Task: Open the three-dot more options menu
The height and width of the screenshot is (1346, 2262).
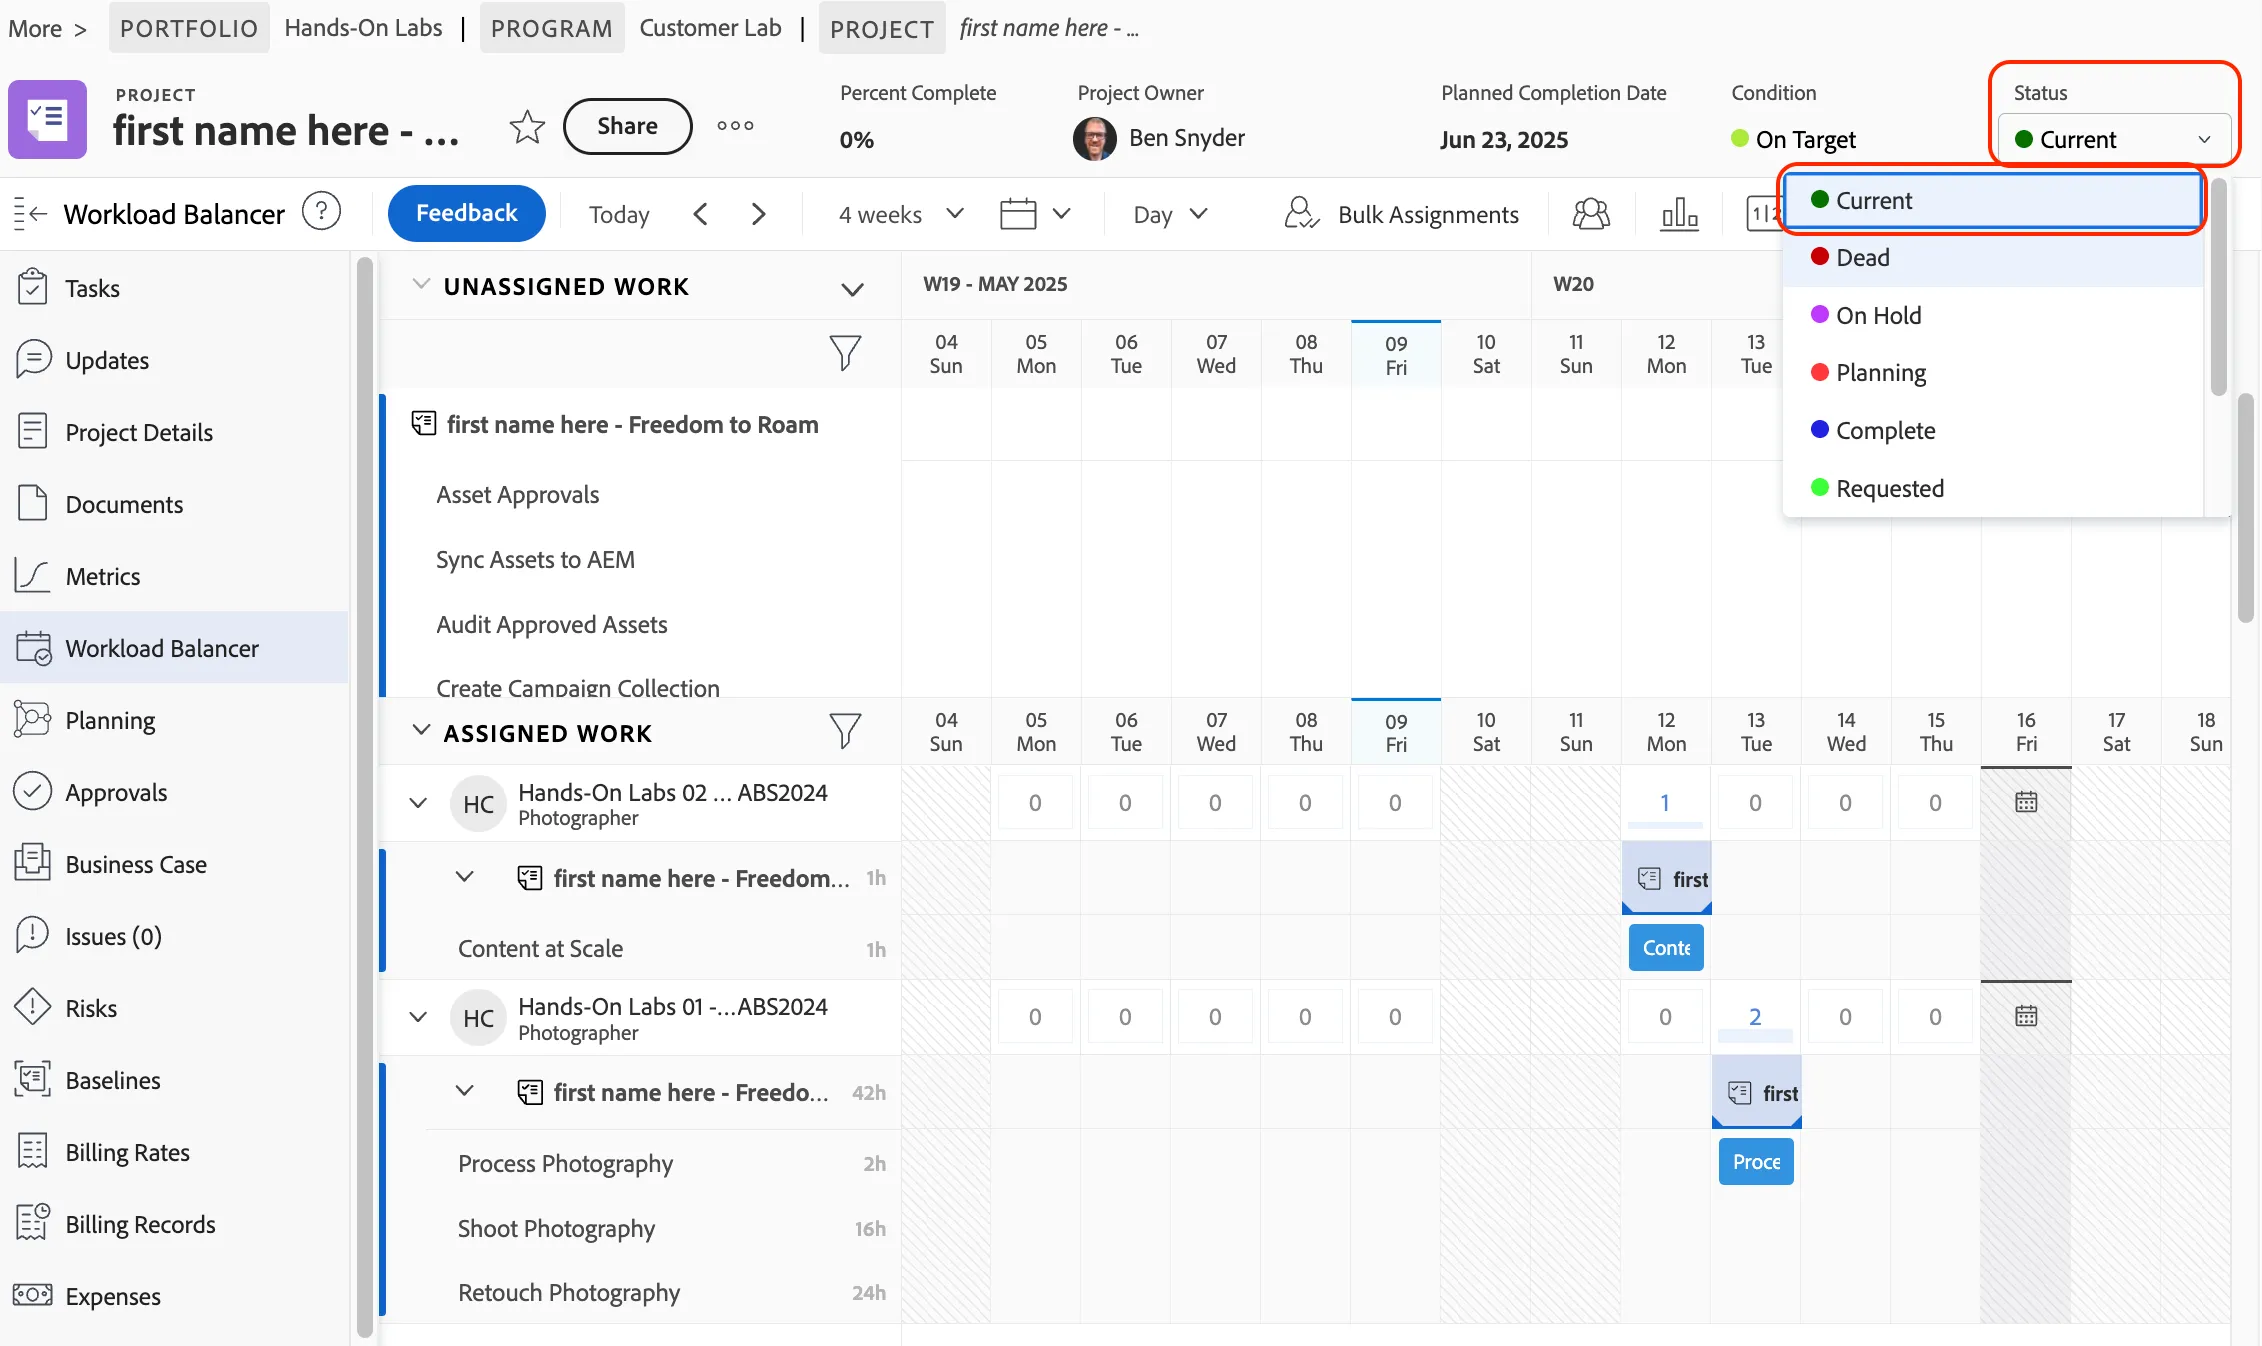Action: pos(735,126)
